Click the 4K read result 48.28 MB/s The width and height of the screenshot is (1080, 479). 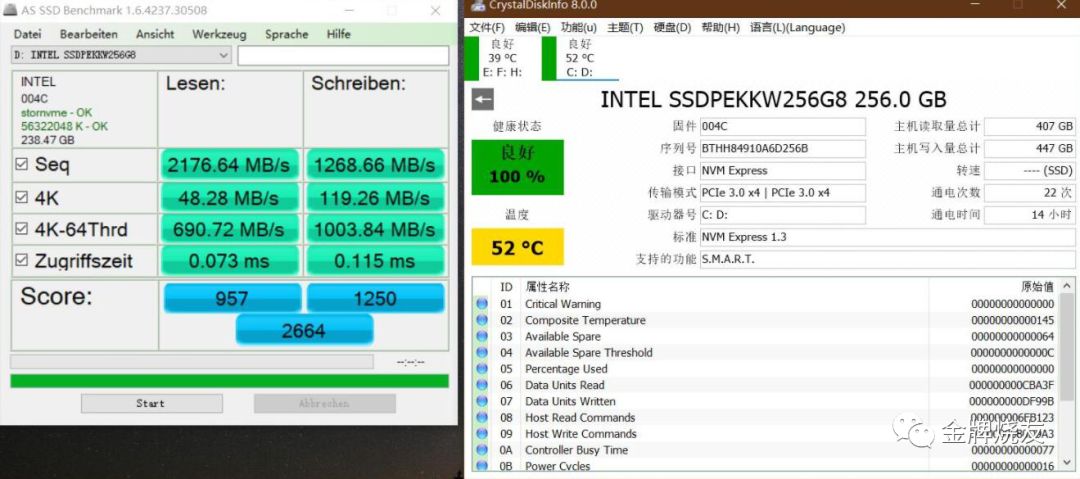230,198
